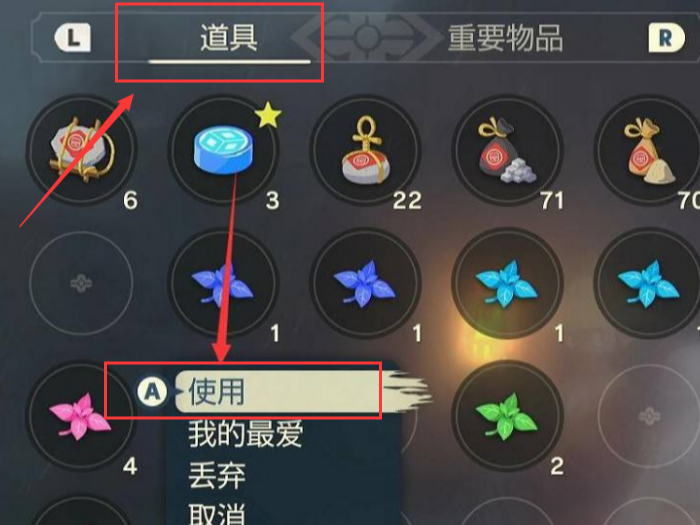Select the first dark blue mint leaf
700x525 pixels.
(223, 283)
